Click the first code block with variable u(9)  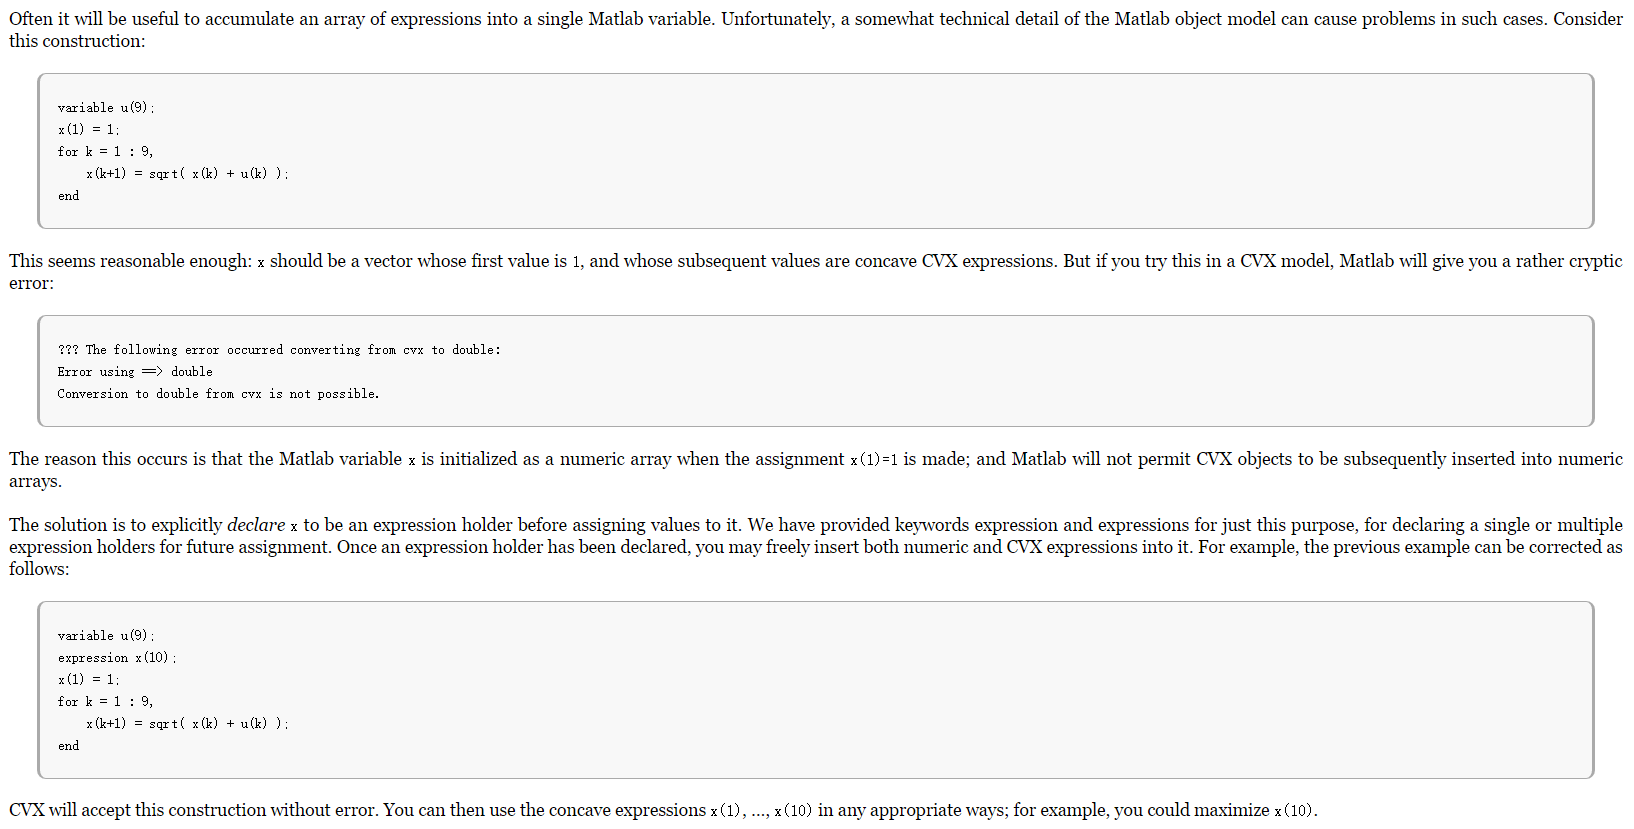point(816,151)
